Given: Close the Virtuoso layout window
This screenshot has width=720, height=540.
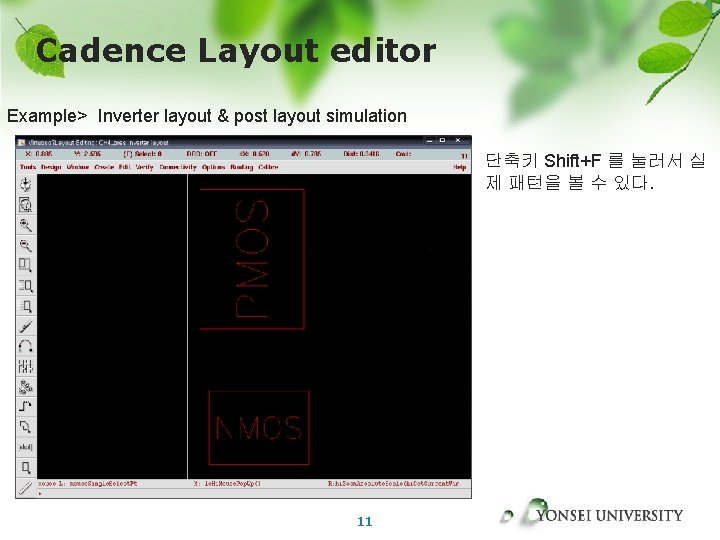Looking at the screenshot, I should [458, 141].
